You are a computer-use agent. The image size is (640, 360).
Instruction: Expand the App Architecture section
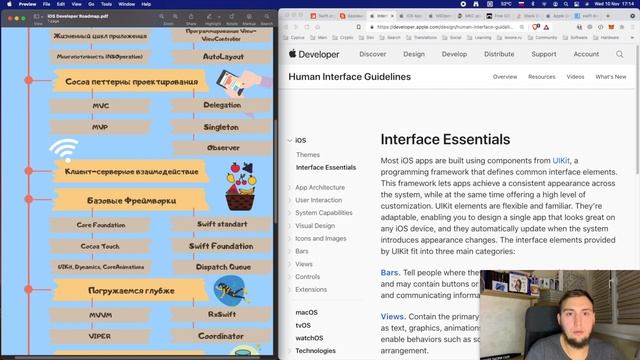point(290,188)
